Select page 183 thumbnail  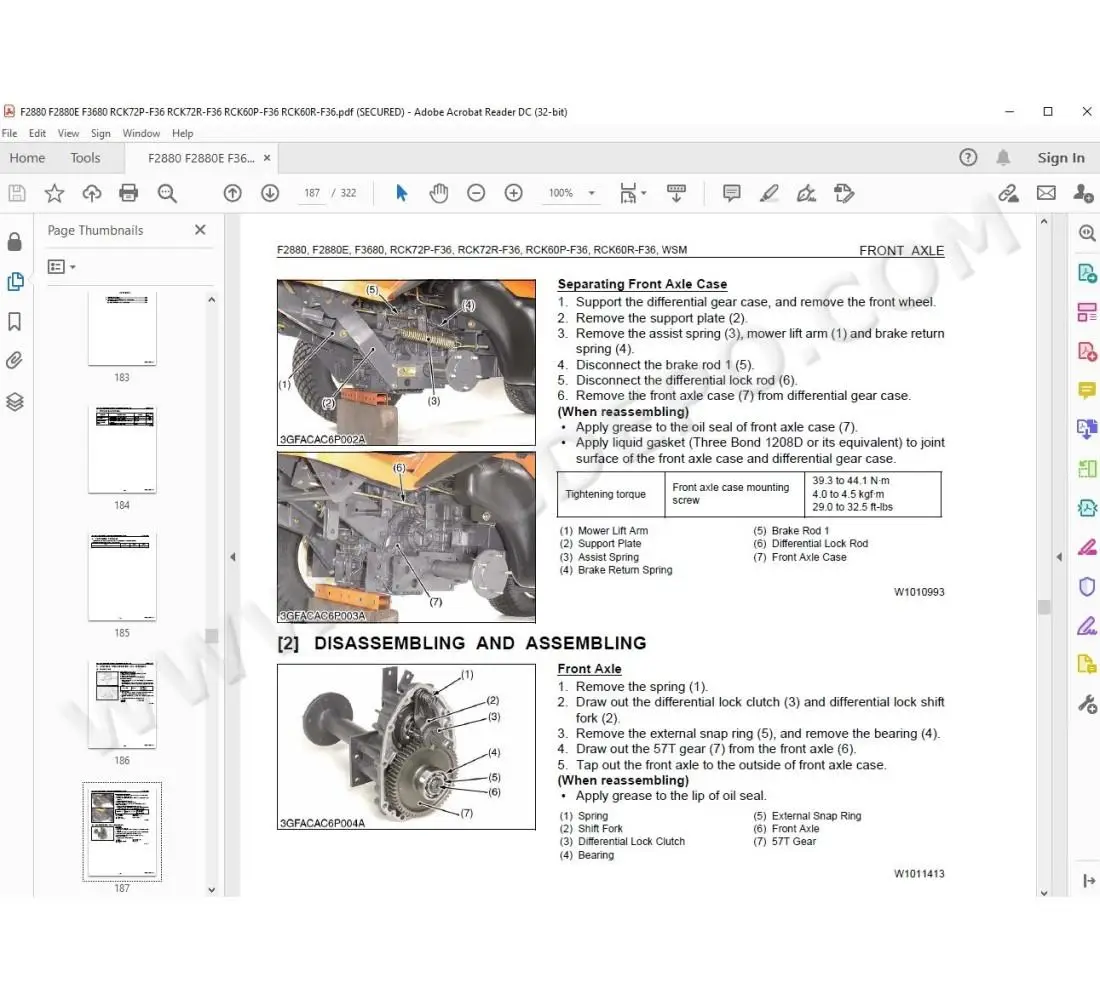(x=122, y=328)
